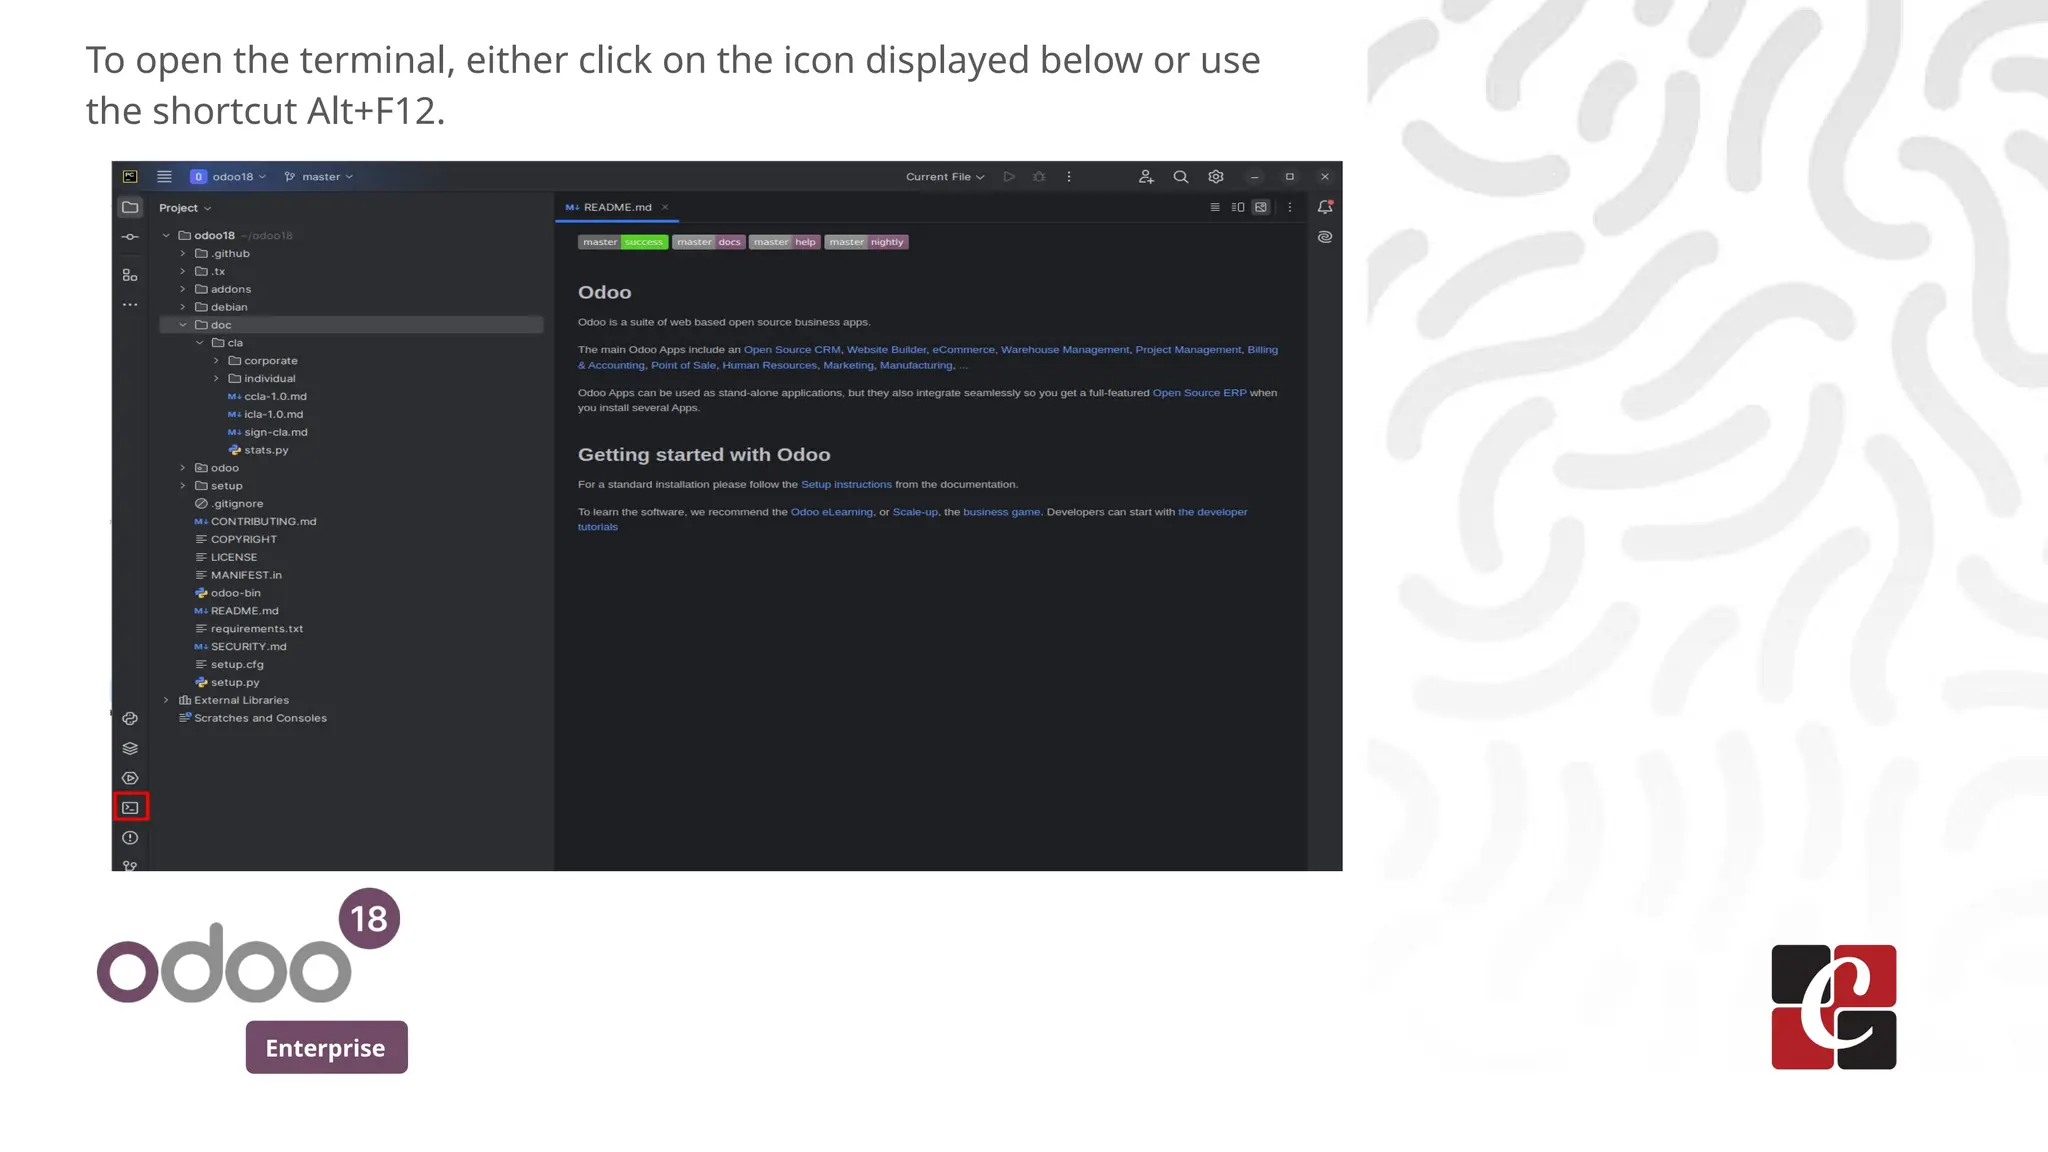
Task: Open the Code With Me add-user icon
Action: (1146, 176)
